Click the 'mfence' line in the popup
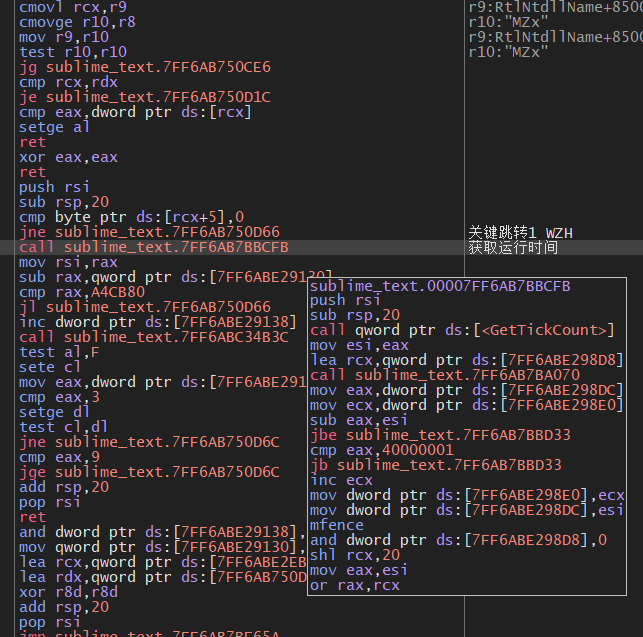 click(x=336, y=525)
